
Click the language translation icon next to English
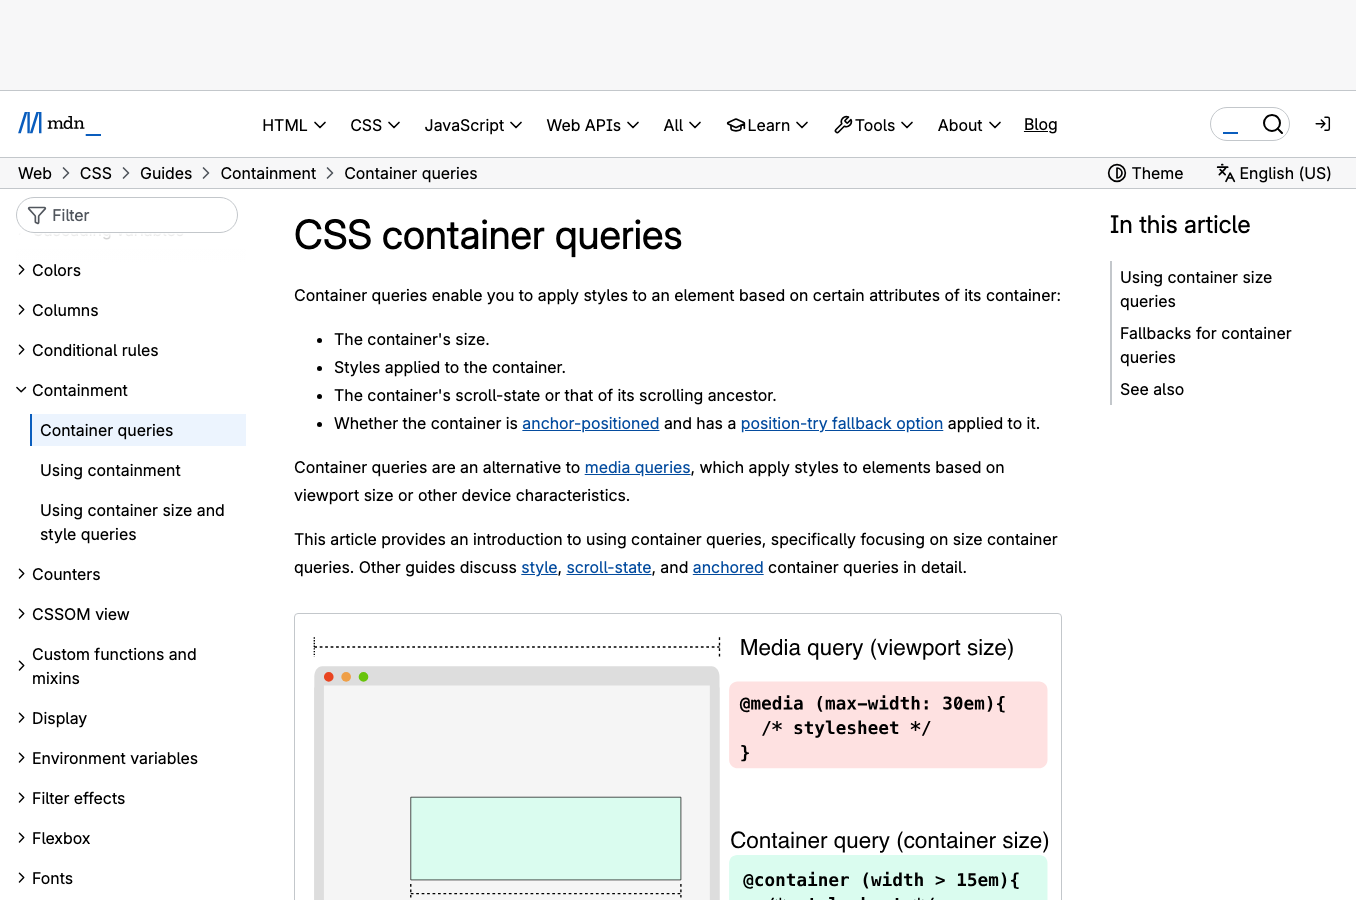tap(1225, 173)
